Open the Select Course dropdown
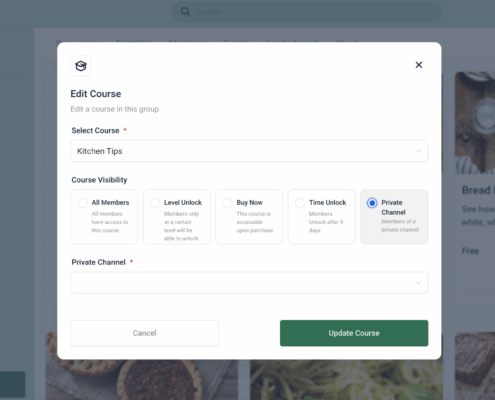Image resolution: width=495 pixels, height=400 pixels. [249, 151]
